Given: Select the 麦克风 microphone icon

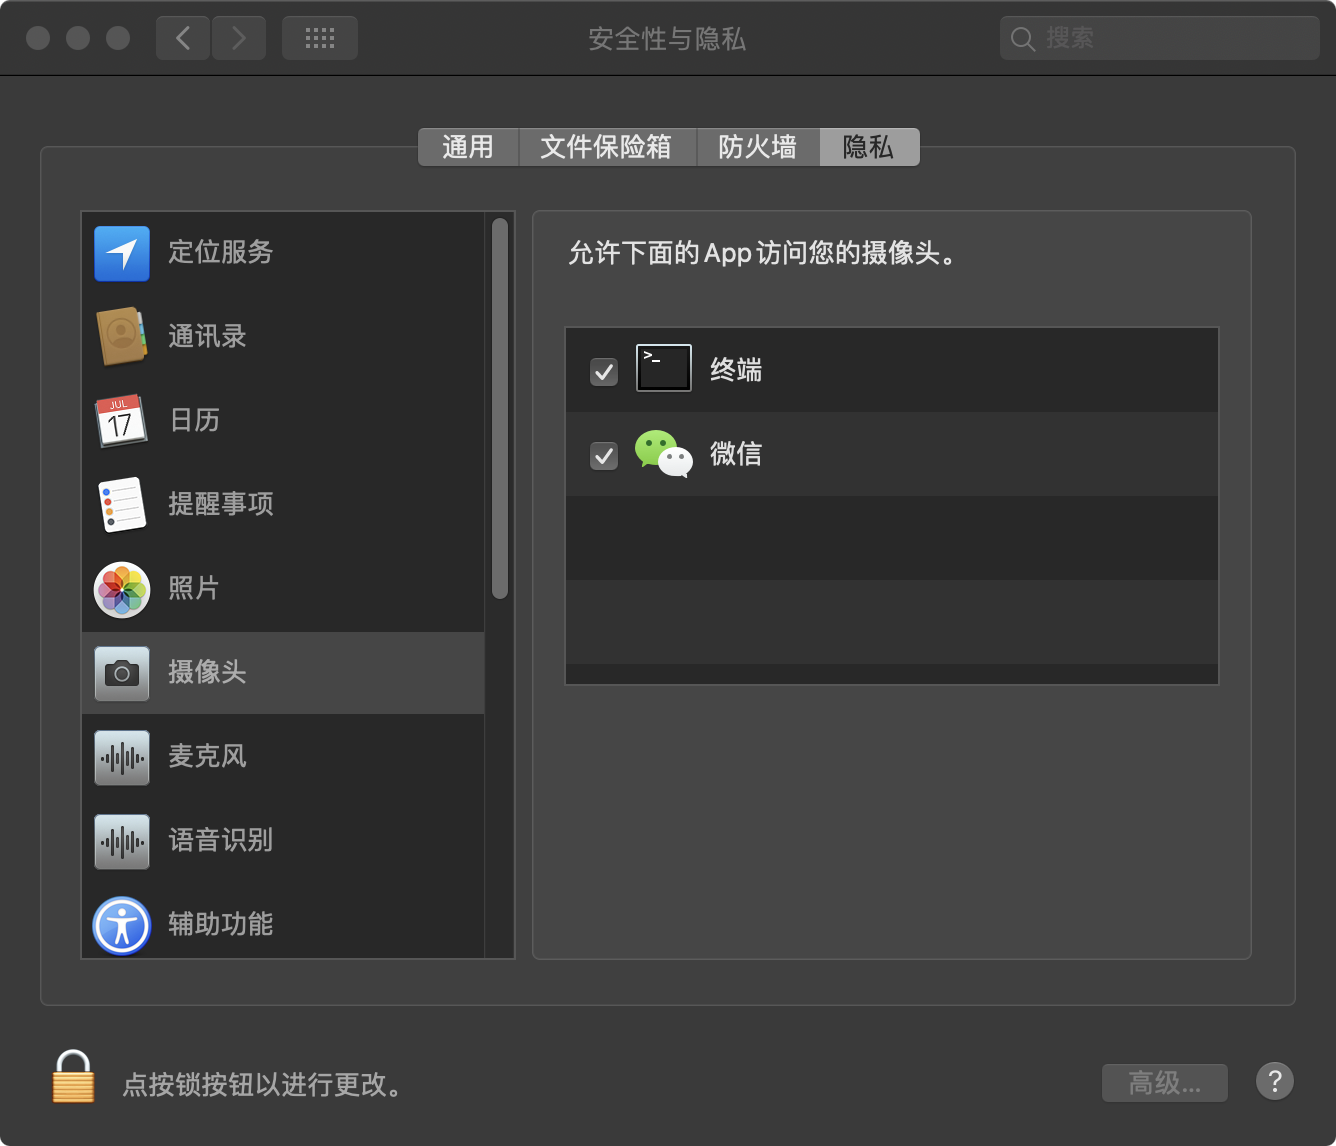Looking at the screenshot, I should [x=121, y=757].
